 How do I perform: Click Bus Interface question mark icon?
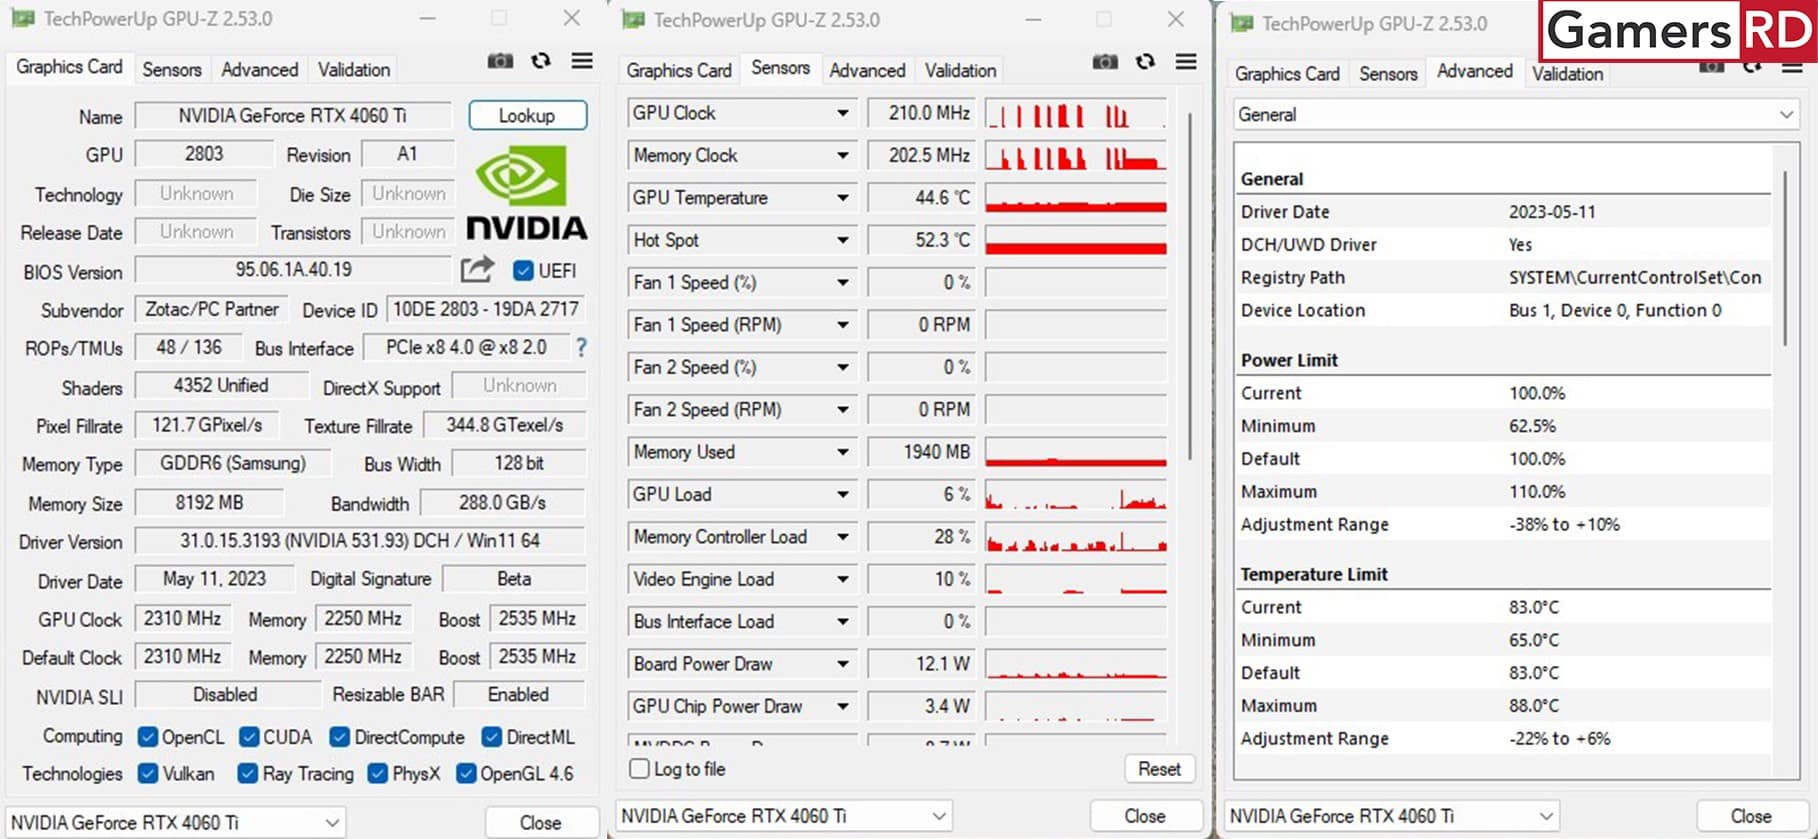pyautogui.click(x=581, y=347)
